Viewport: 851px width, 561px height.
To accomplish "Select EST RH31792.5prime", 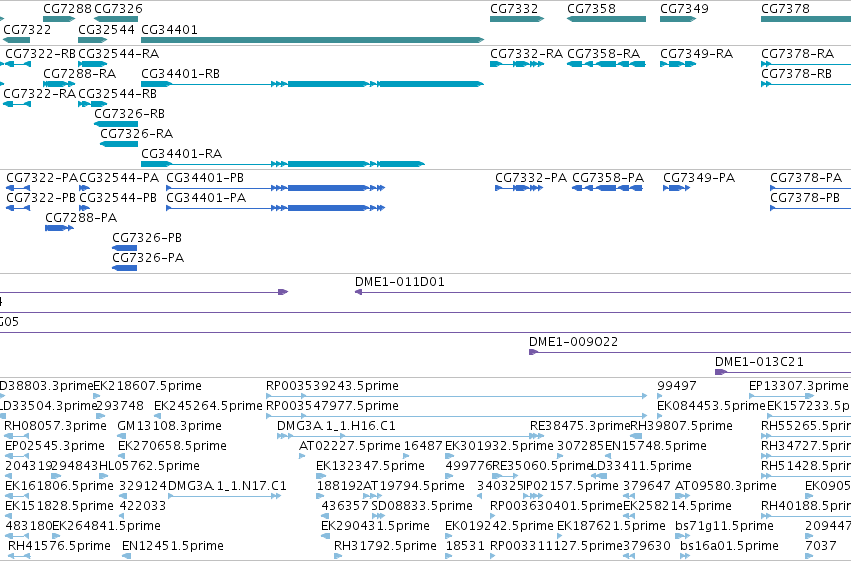I will (x=385, y=546).
